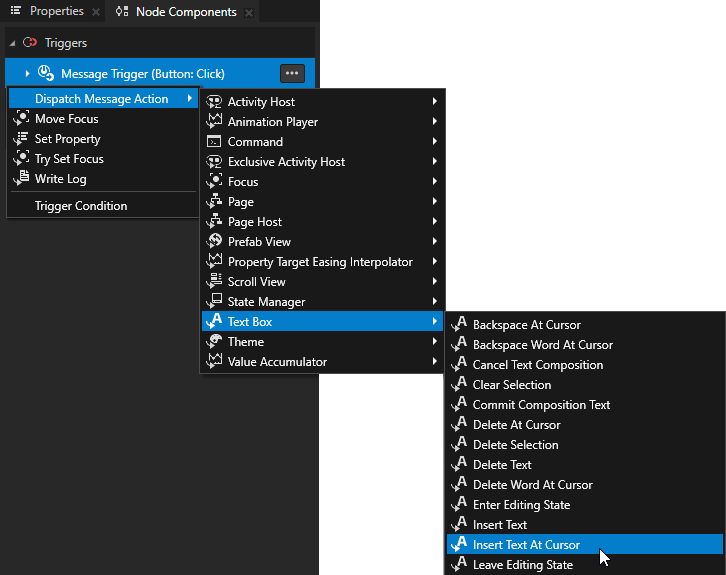Expand the Message Trigger row arrow
This screenshot has width=726, height=575.
click(27, 74)
